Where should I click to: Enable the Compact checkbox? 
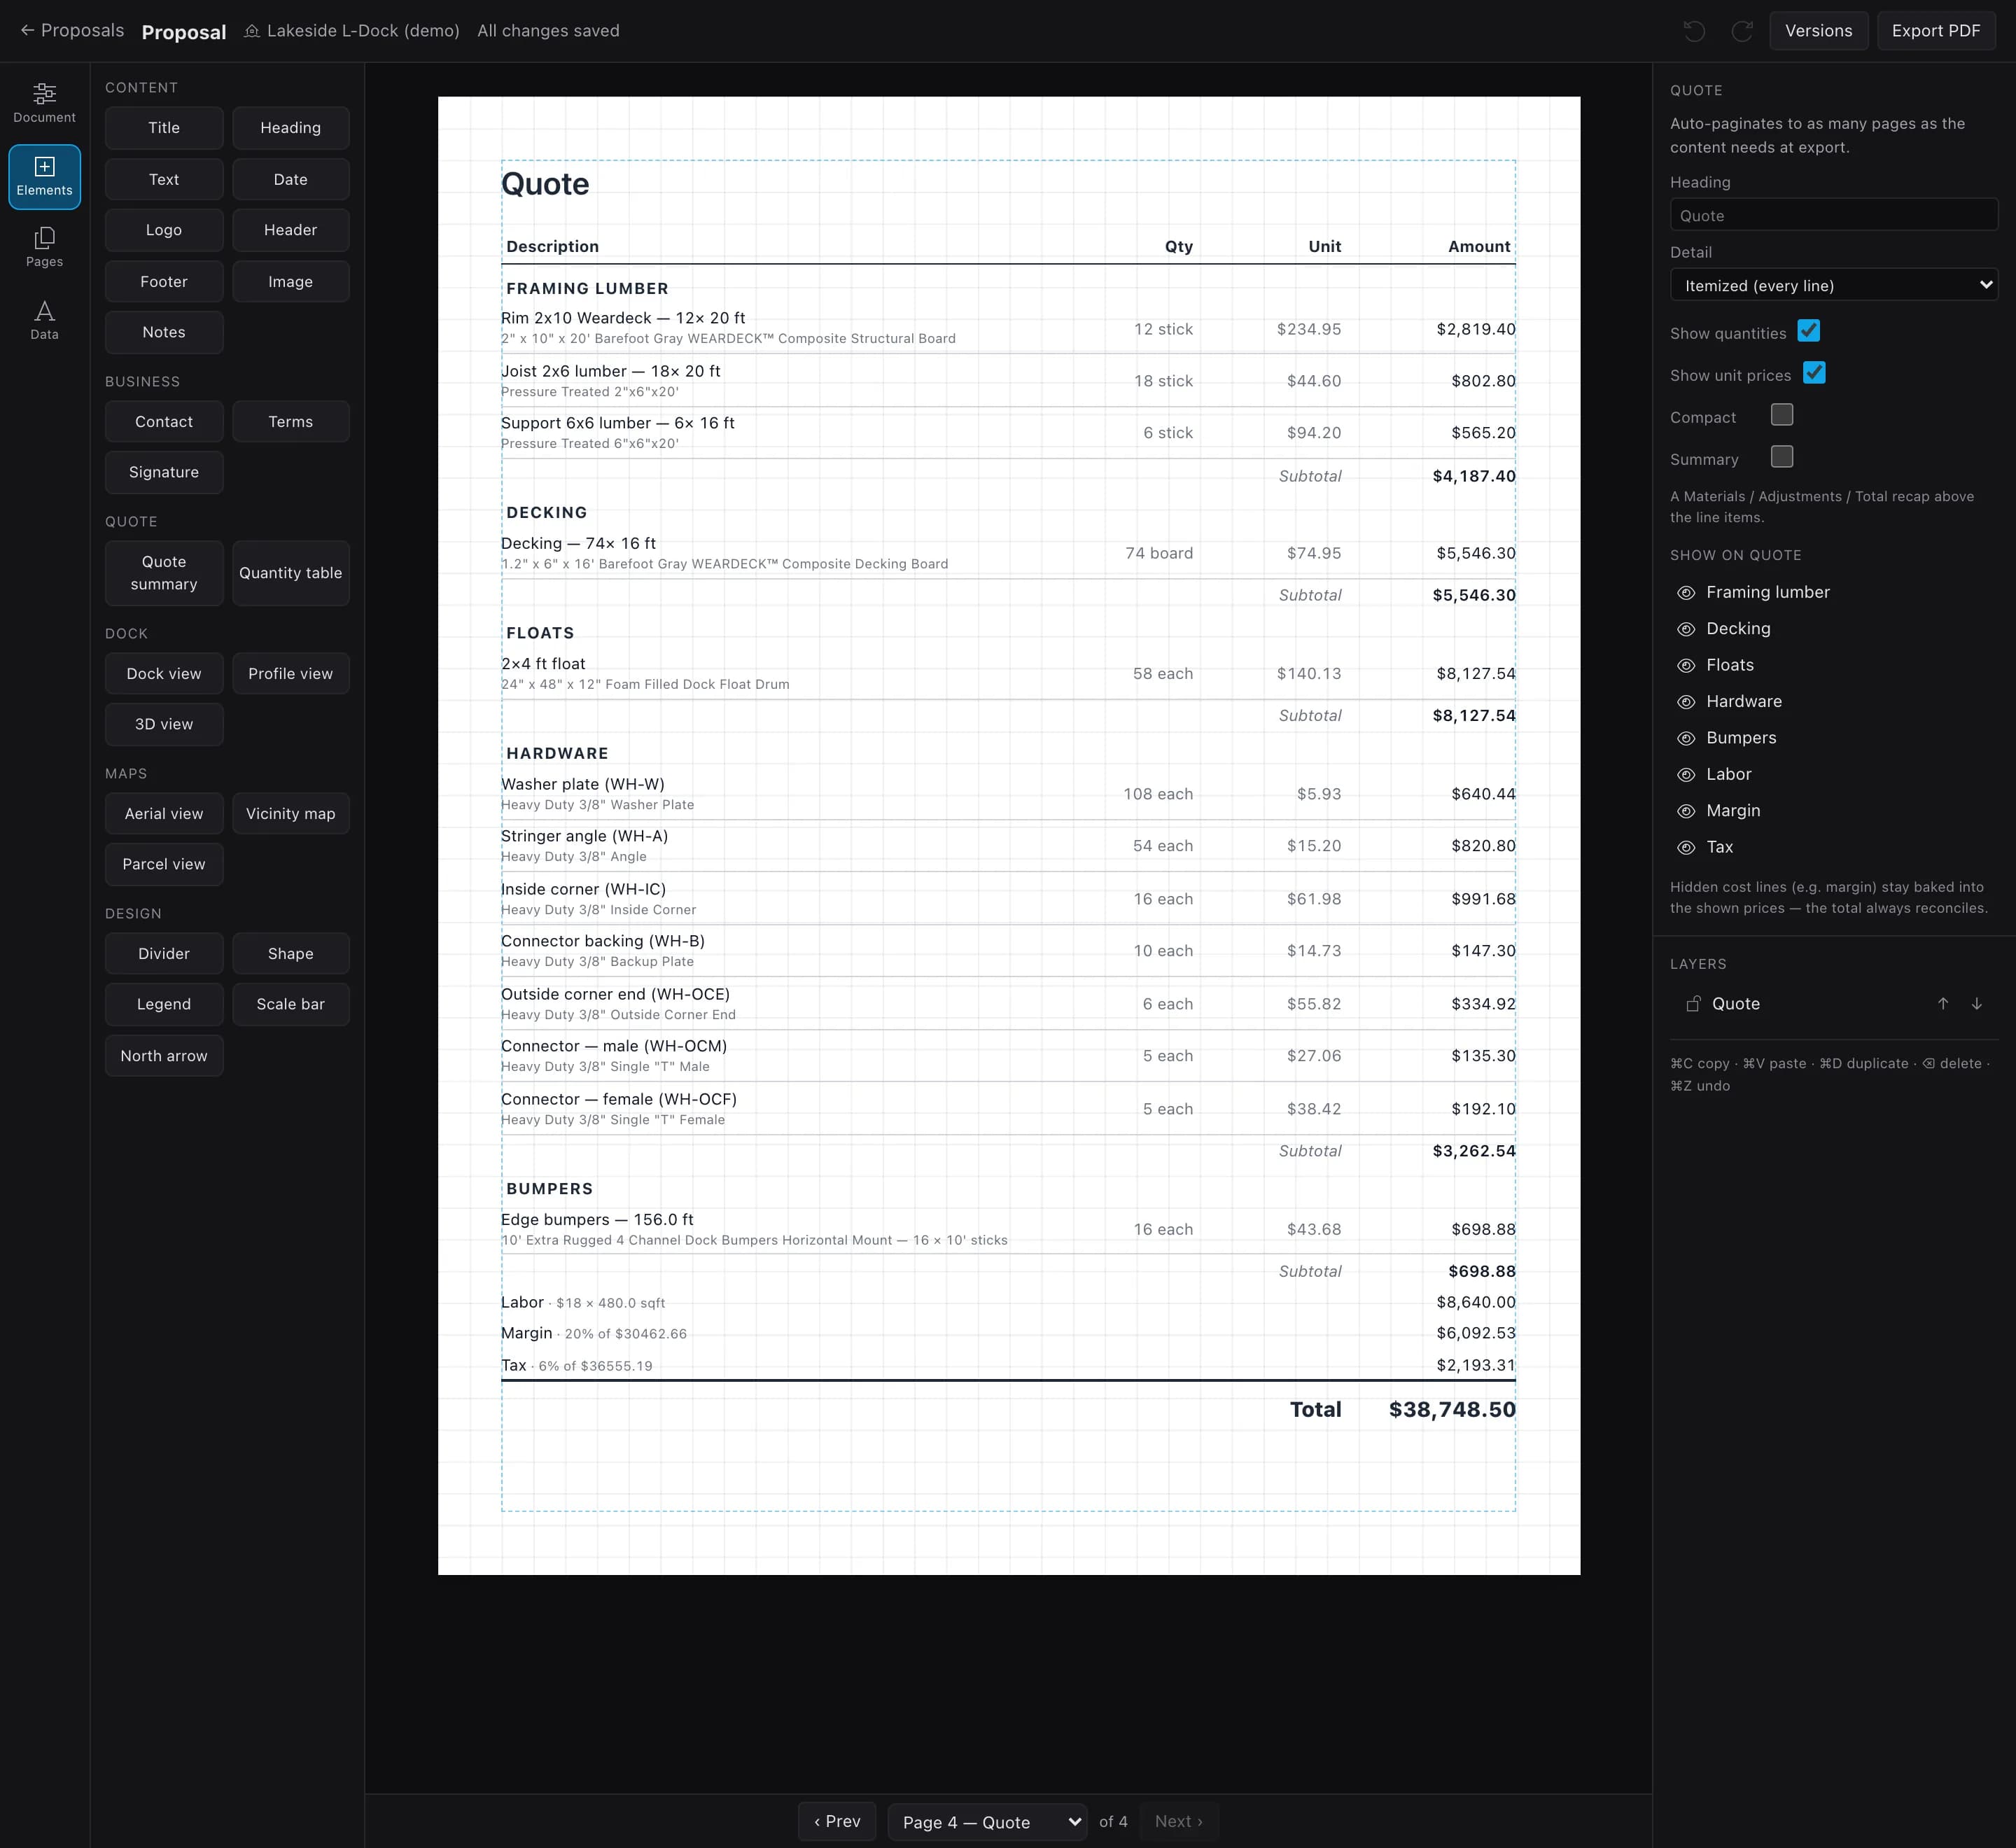pyautogui.click(x=1782, y=415)
